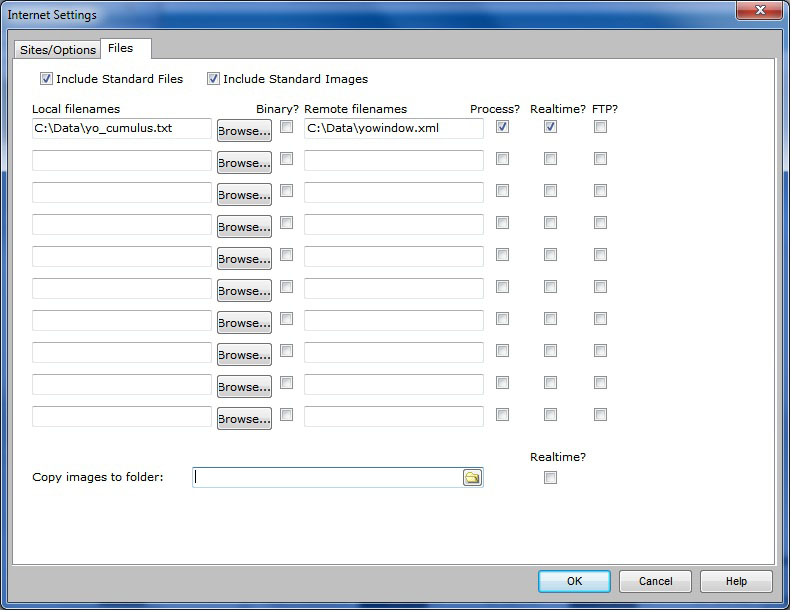Viewport: 792px width, 612px height.
Task: Switch to the Sites/Options tab
Action: tap(58, 50)
